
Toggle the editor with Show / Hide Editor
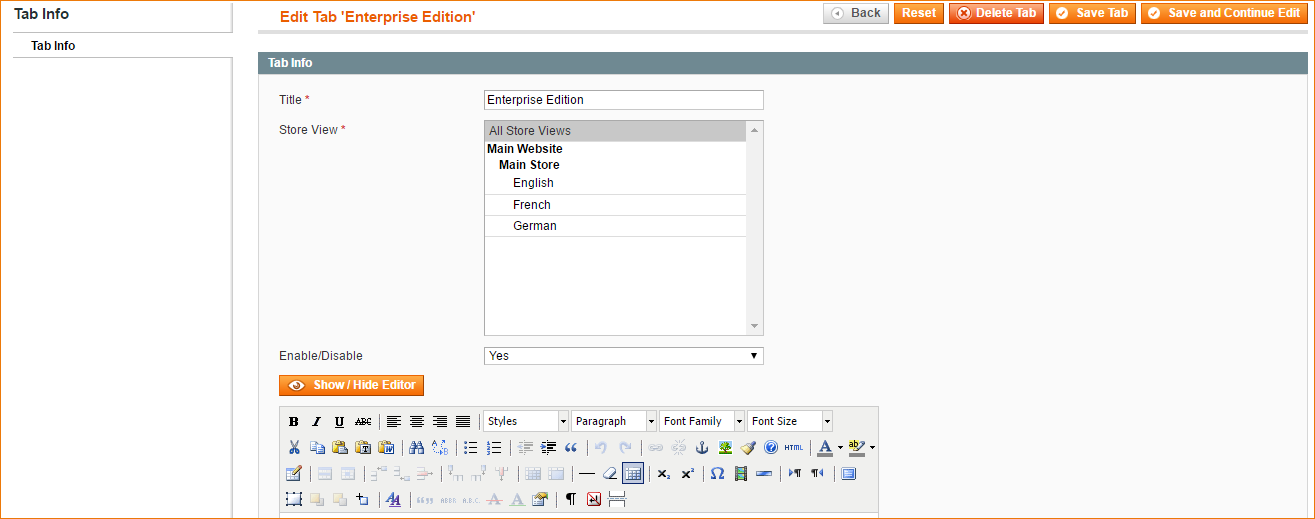(352, 385)
